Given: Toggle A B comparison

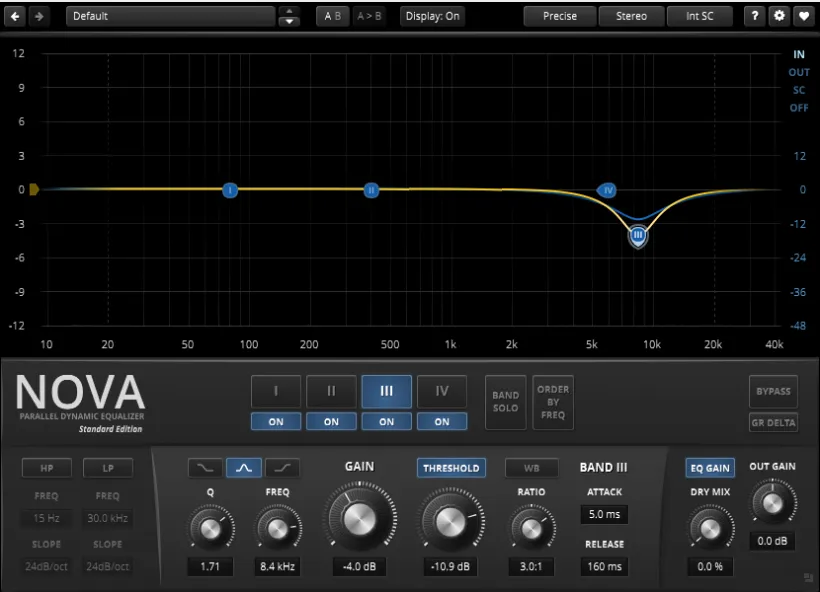Looking at the screenshot, I should [333, 16].
